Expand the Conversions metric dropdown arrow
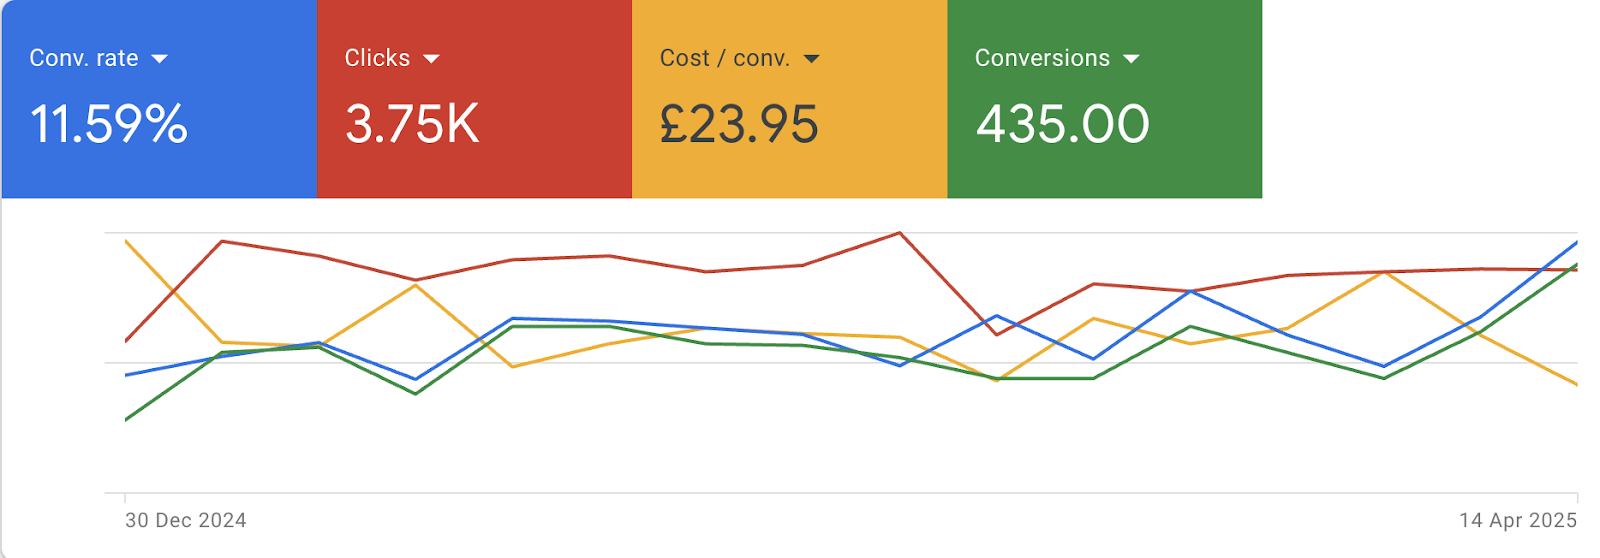Viewport: 1600px width, 558px height. click(x=1131, y=59)
